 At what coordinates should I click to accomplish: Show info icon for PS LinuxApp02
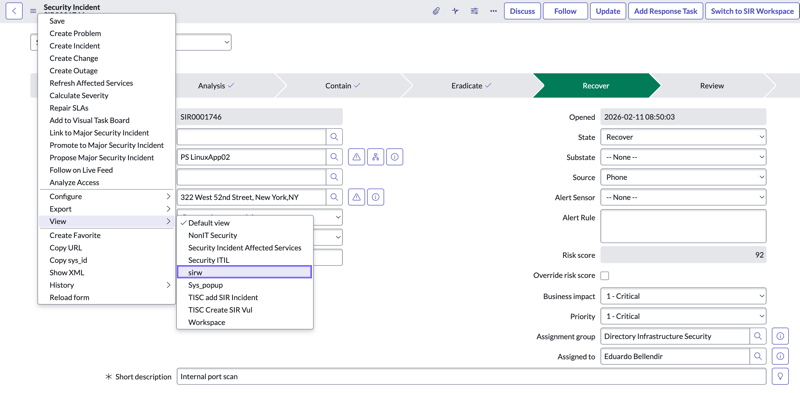tap(394, 157)
